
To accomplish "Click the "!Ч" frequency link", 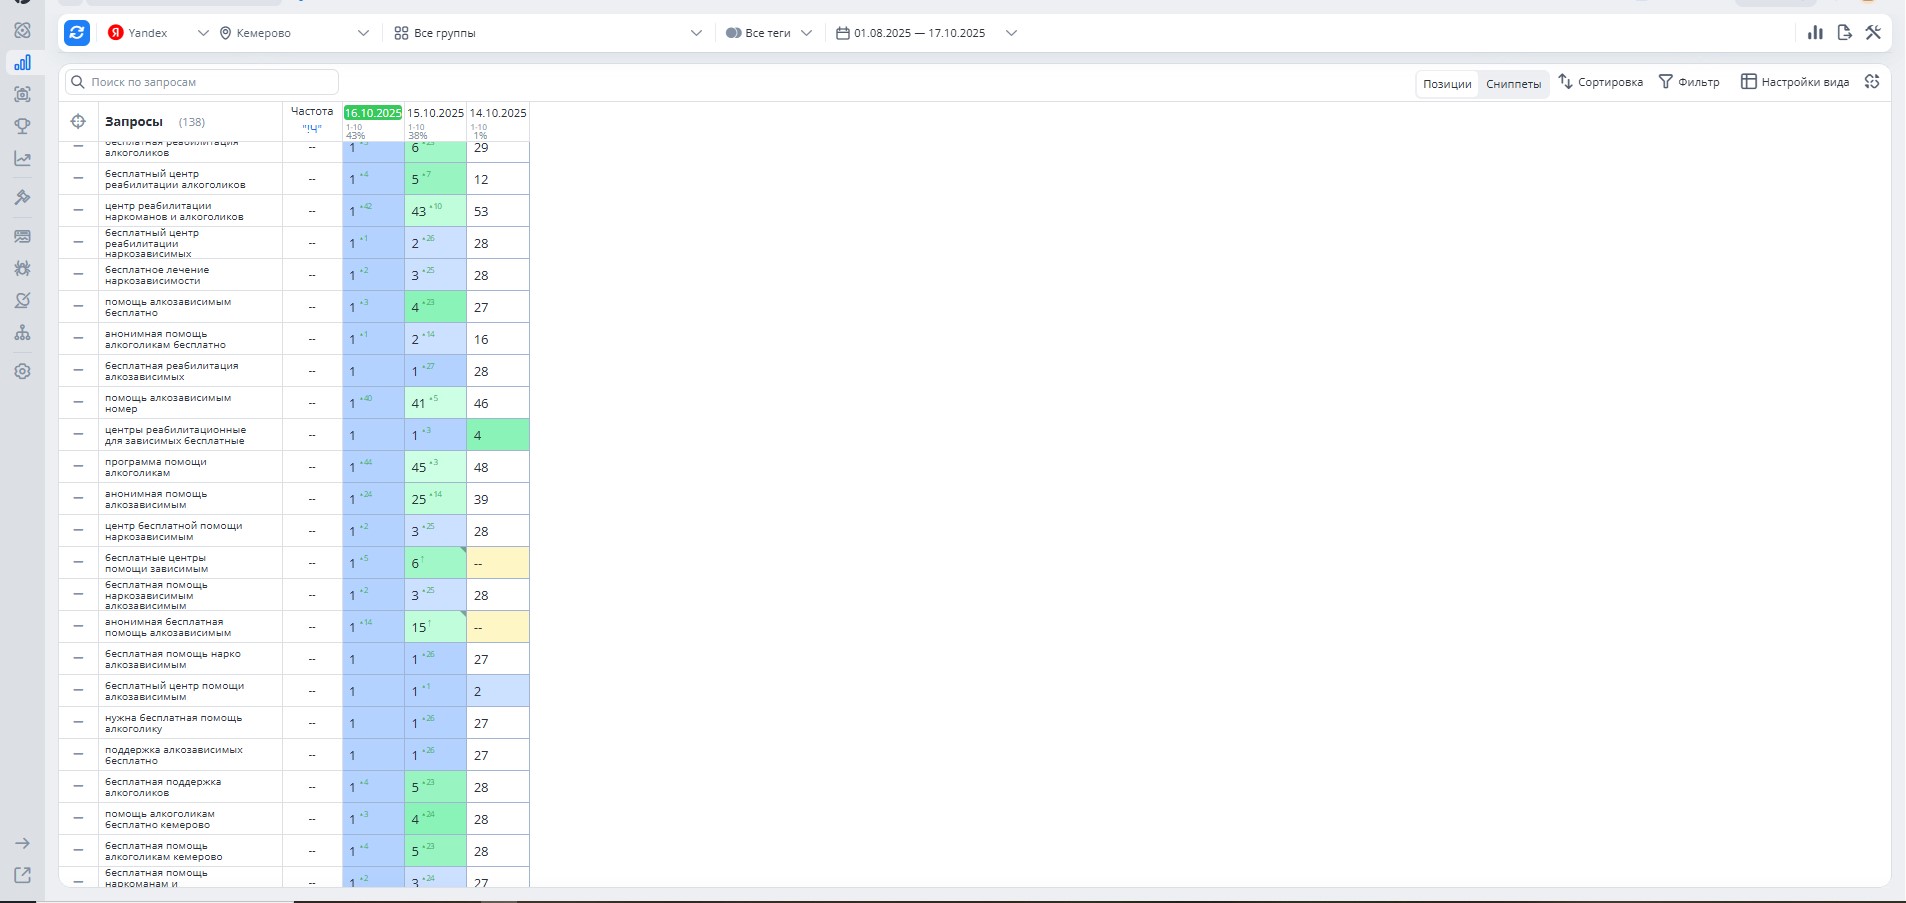I will click(312, 128).
